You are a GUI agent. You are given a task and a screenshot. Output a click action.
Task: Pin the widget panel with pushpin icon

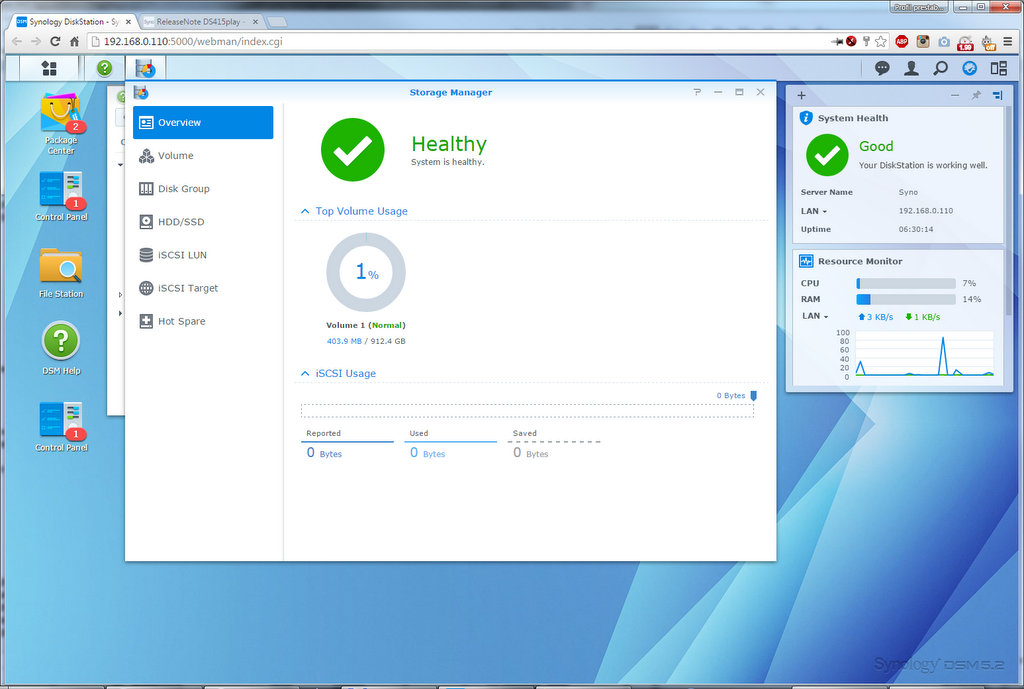coord(976,95)
